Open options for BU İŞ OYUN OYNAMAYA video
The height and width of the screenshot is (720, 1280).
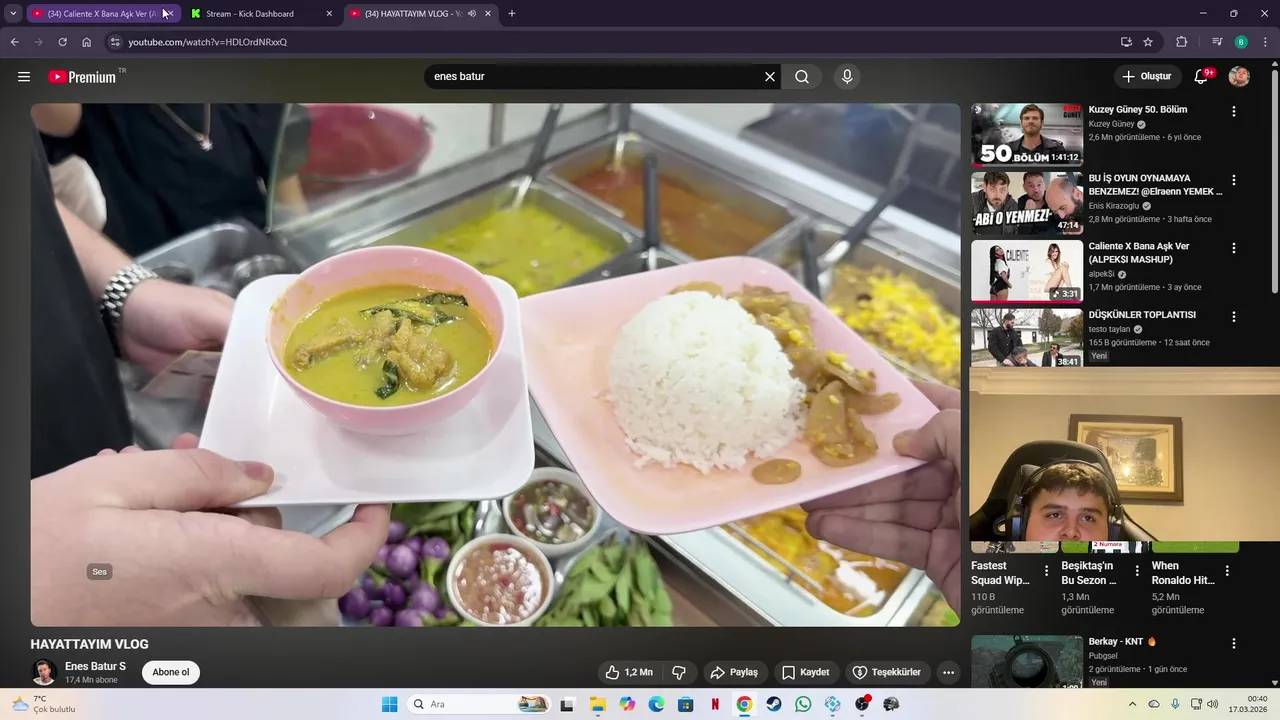pos(1233,180)
